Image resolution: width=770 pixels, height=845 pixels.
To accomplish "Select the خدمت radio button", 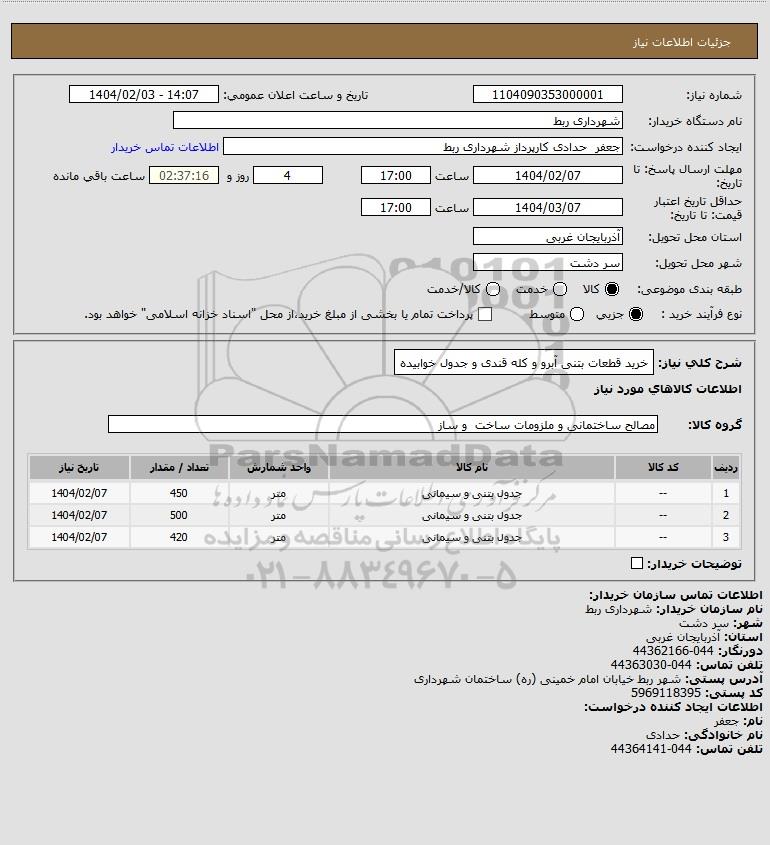I will 560,289.
